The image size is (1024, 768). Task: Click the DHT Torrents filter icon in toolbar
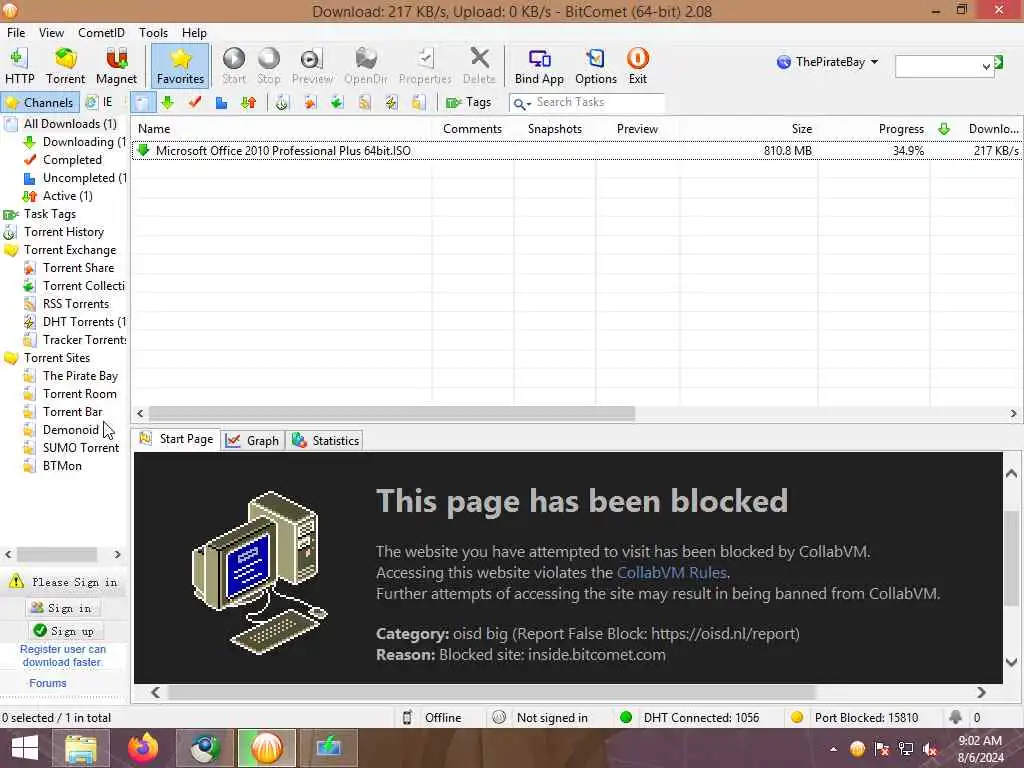pos(392,103)
